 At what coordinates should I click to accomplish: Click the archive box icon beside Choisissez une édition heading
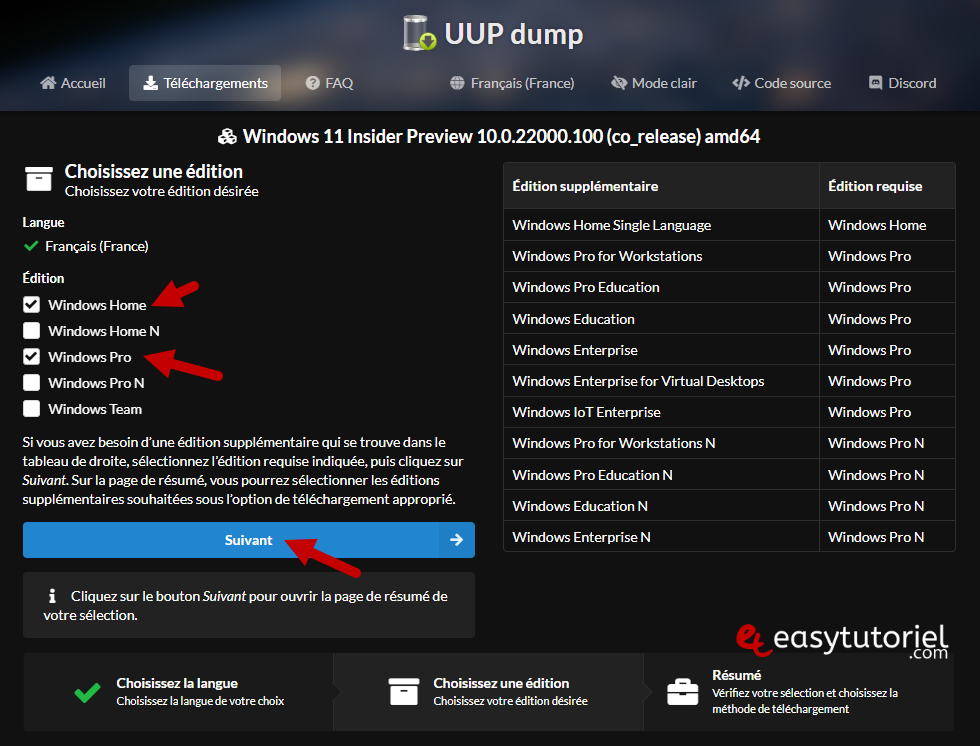(x=39, y=179)
